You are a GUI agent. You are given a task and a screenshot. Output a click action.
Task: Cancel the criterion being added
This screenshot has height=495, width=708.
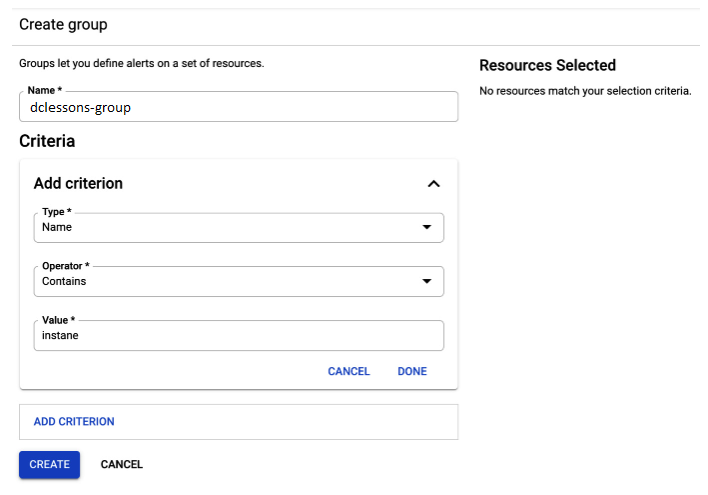pos(349,371)
